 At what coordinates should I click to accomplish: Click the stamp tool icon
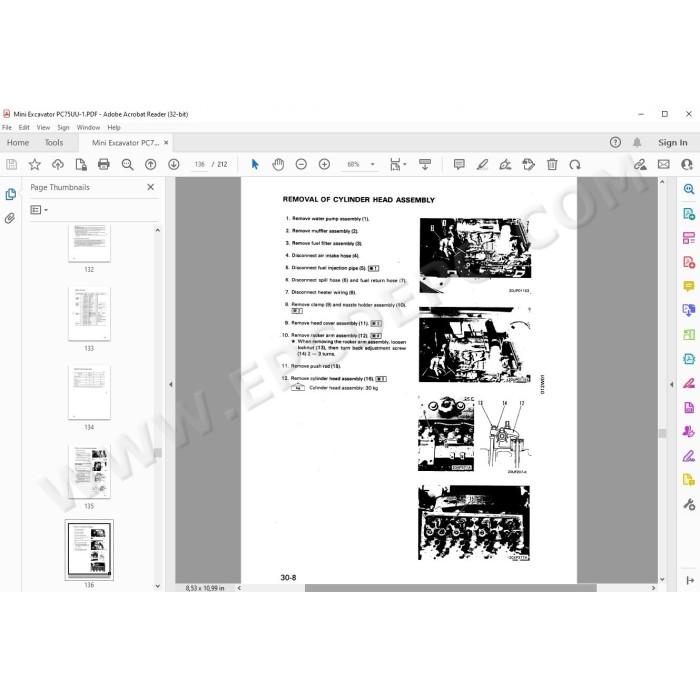coord(529,164)
